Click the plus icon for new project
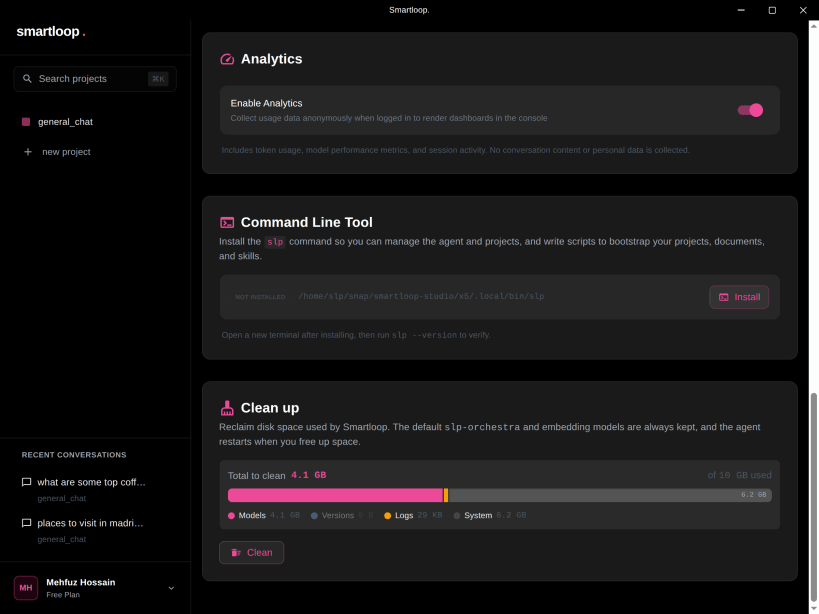Image resolution: width=819 pixels, height=614 pixels. (28, 152)
